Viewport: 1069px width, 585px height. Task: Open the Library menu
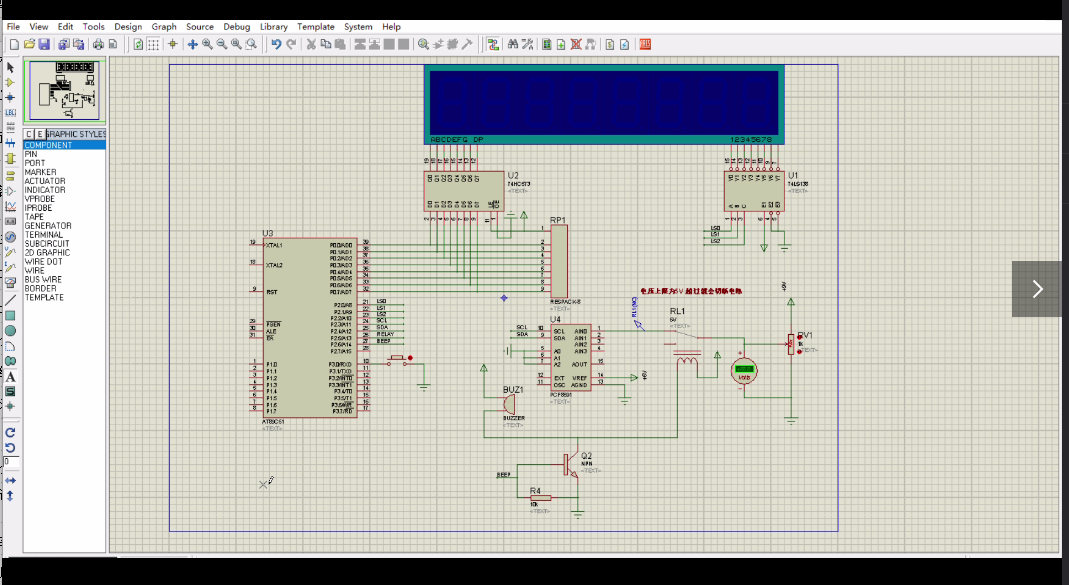click(273, 27)
